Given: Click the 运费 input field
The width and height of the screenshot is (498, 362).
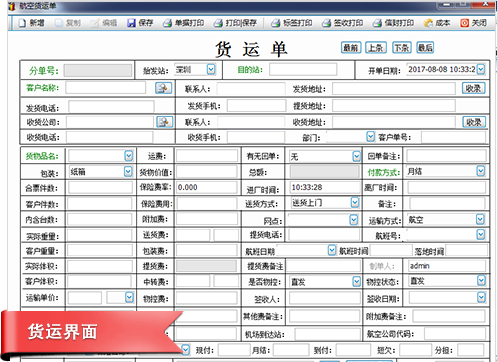Looking at the screenshot, I should 207,156.
